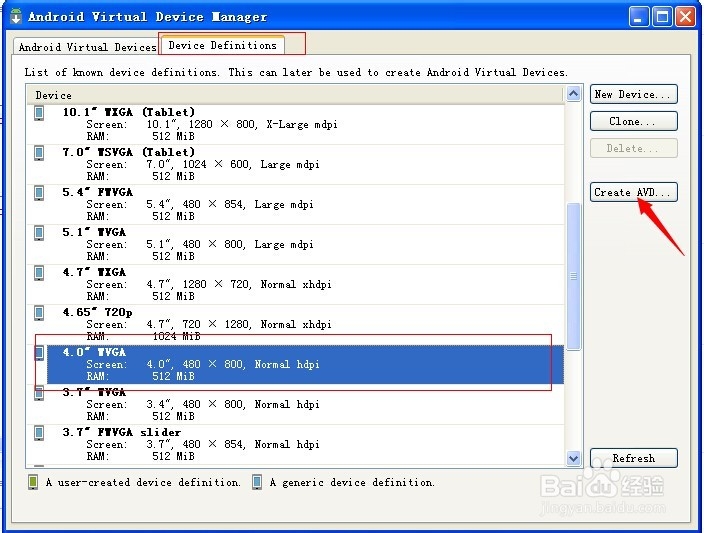Click the vertical scrollbar thumb

(x=573, y=276)
